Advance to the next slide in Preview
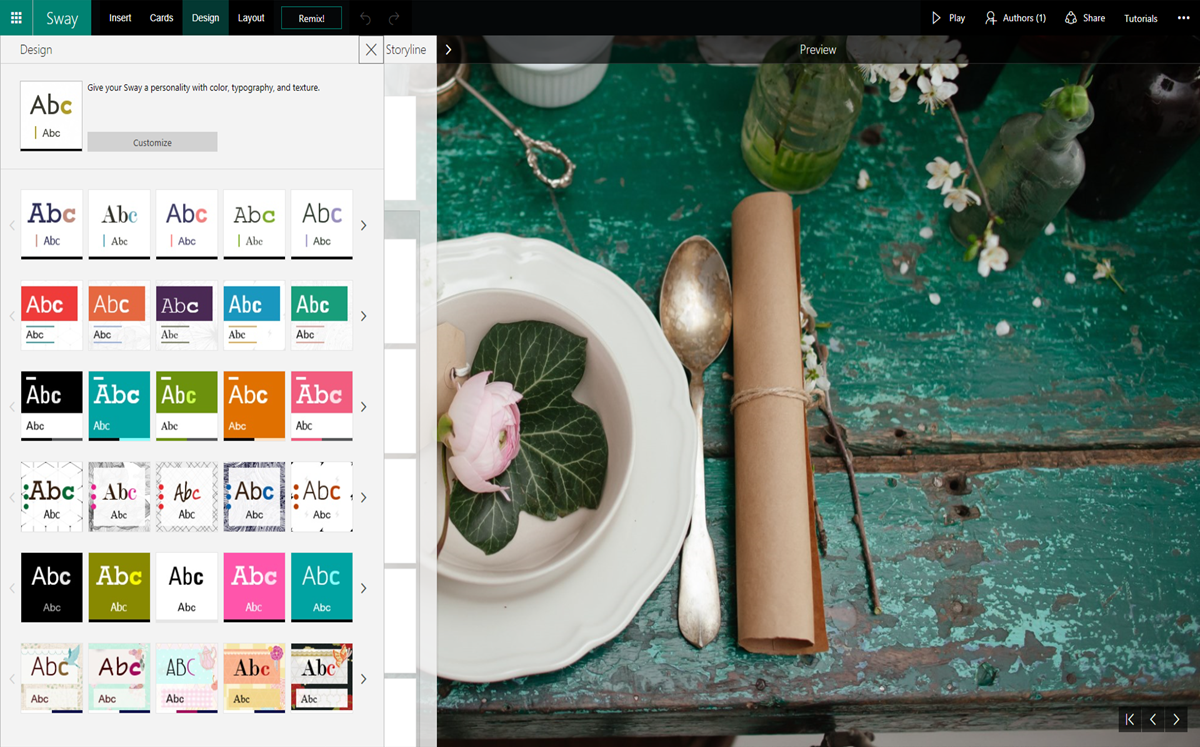1200x747 pixels. [x=1175, y=719]
